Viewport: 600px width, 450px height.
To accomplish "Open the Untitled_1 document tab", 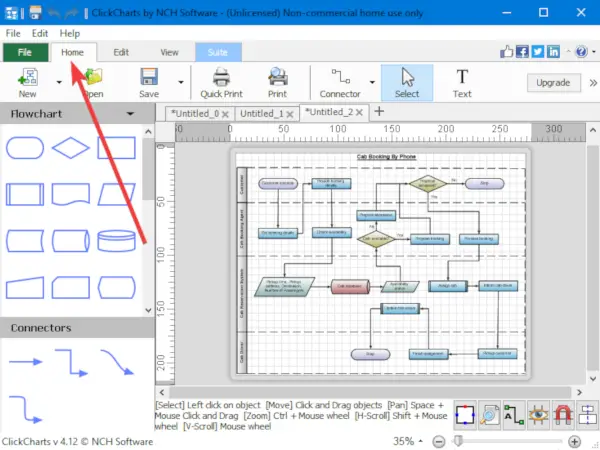I will pyautogui.click(x=262, y=114).
